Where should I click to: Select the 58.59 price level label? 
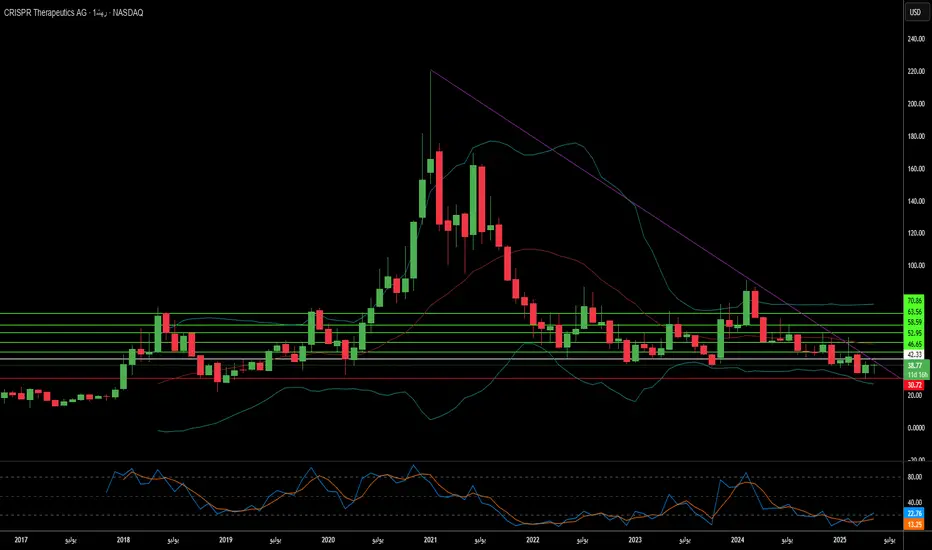pyautogui.click(x=914, y=322)
